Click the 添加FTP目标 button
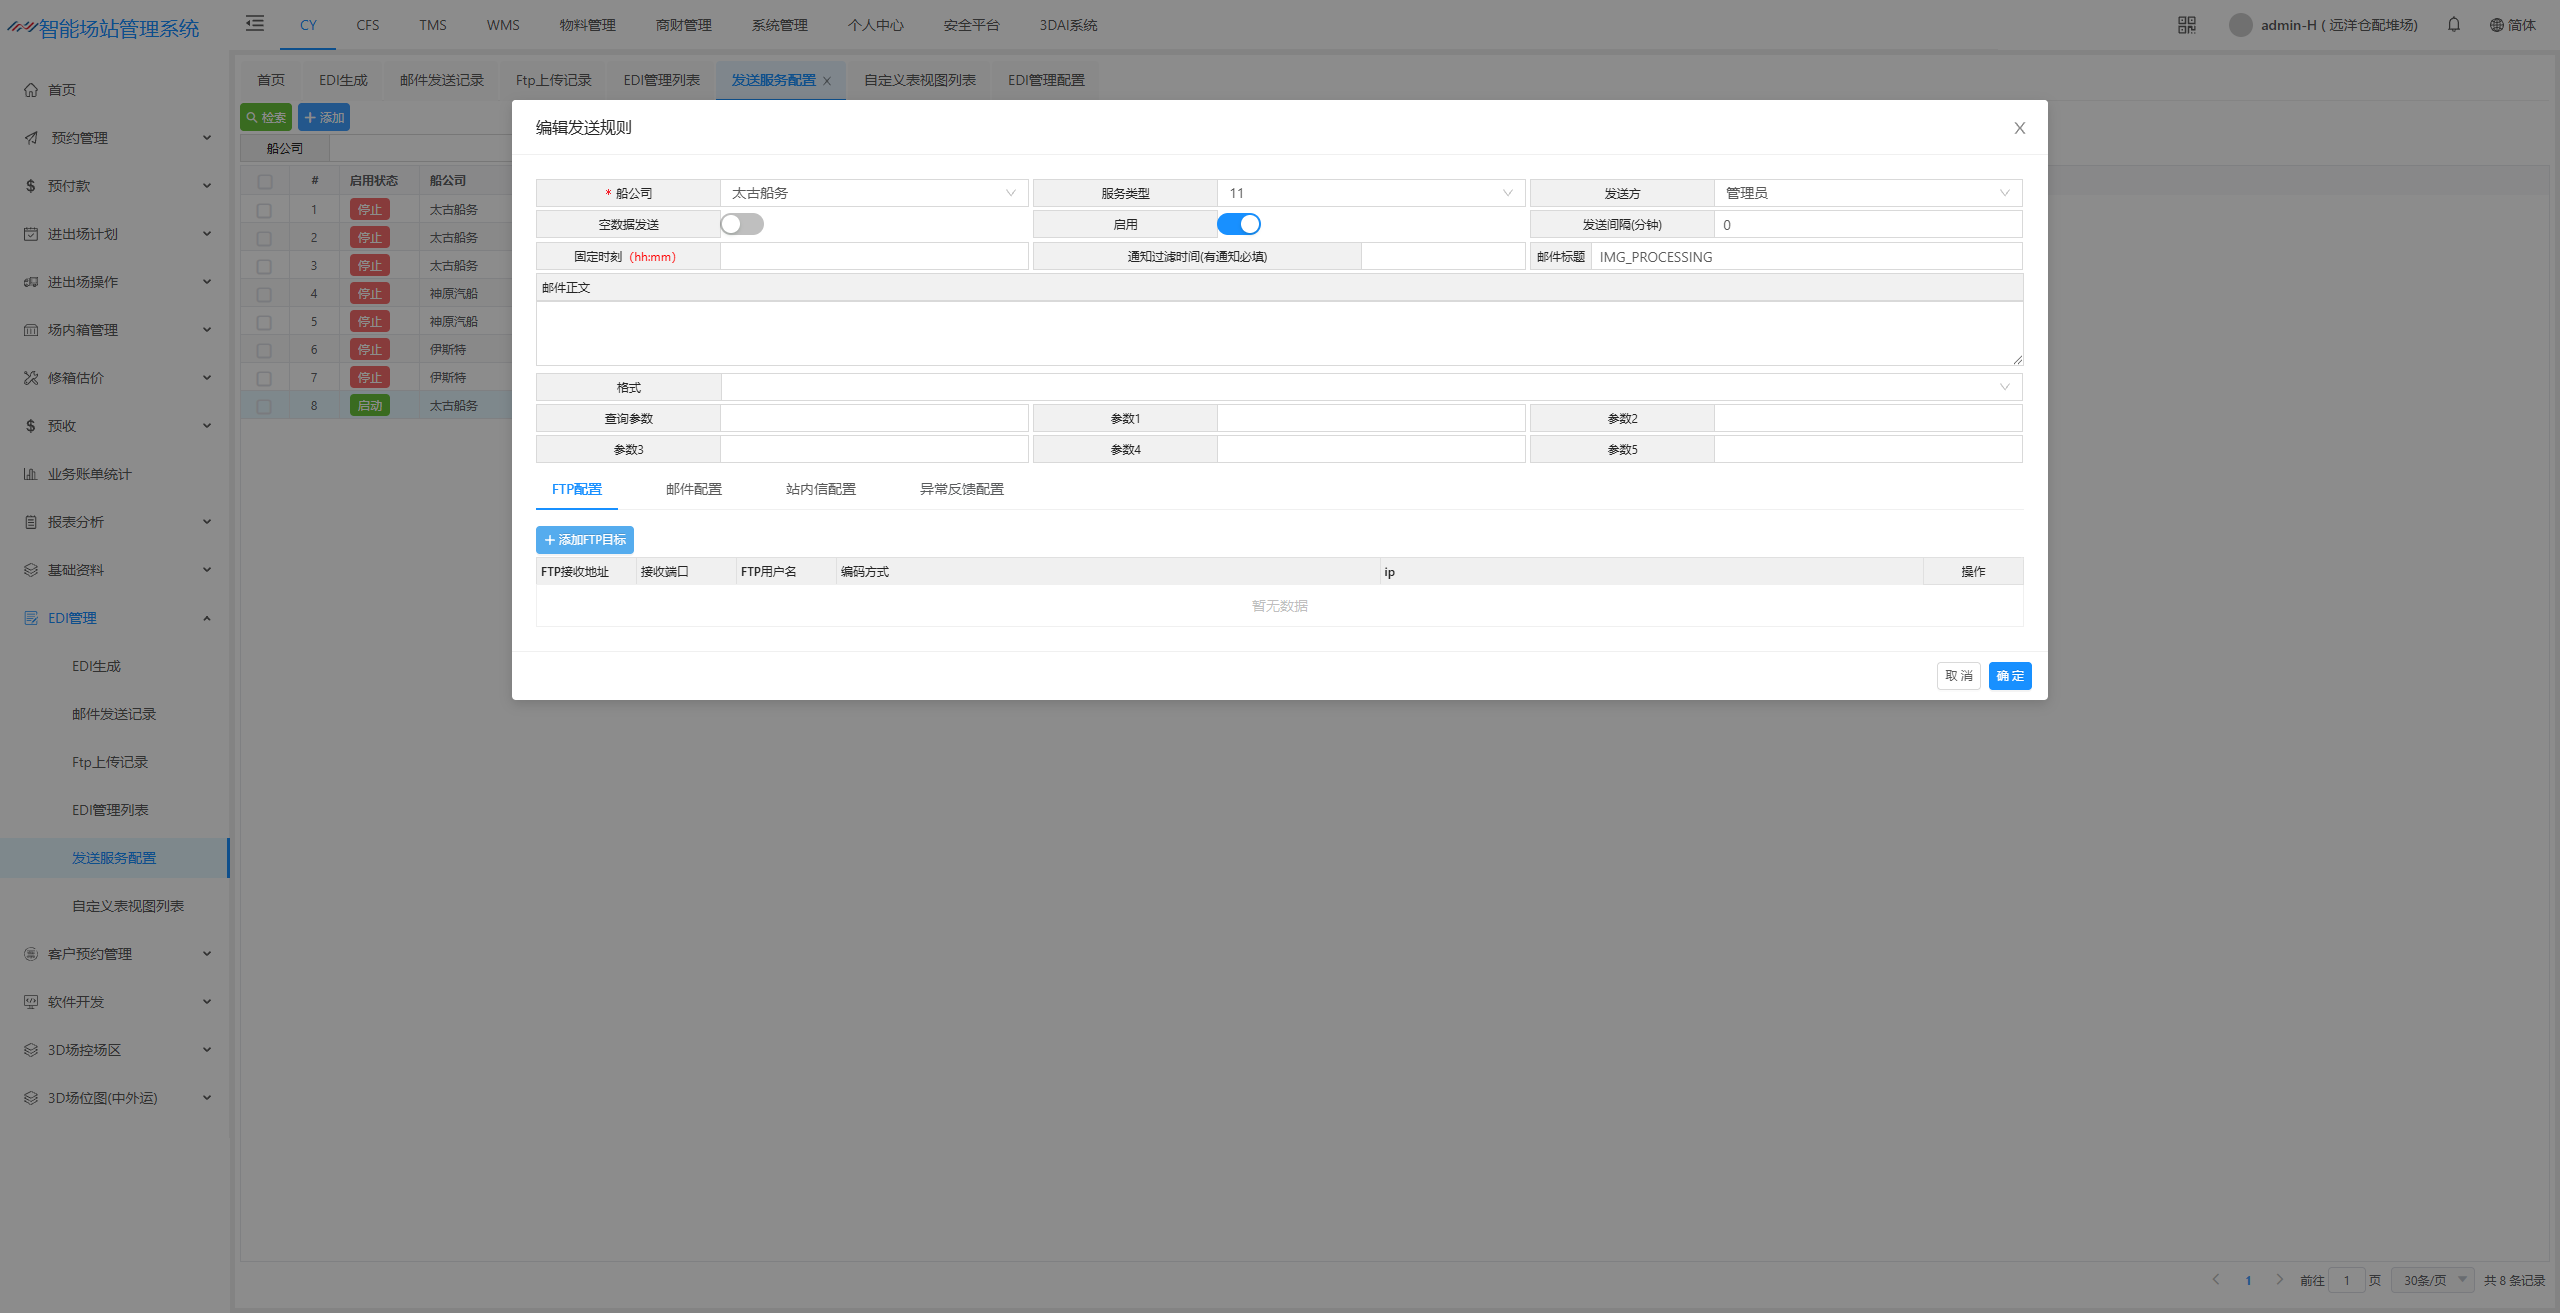The height and width of the screenshot is (1313, 2560). (x=585, y=540)
